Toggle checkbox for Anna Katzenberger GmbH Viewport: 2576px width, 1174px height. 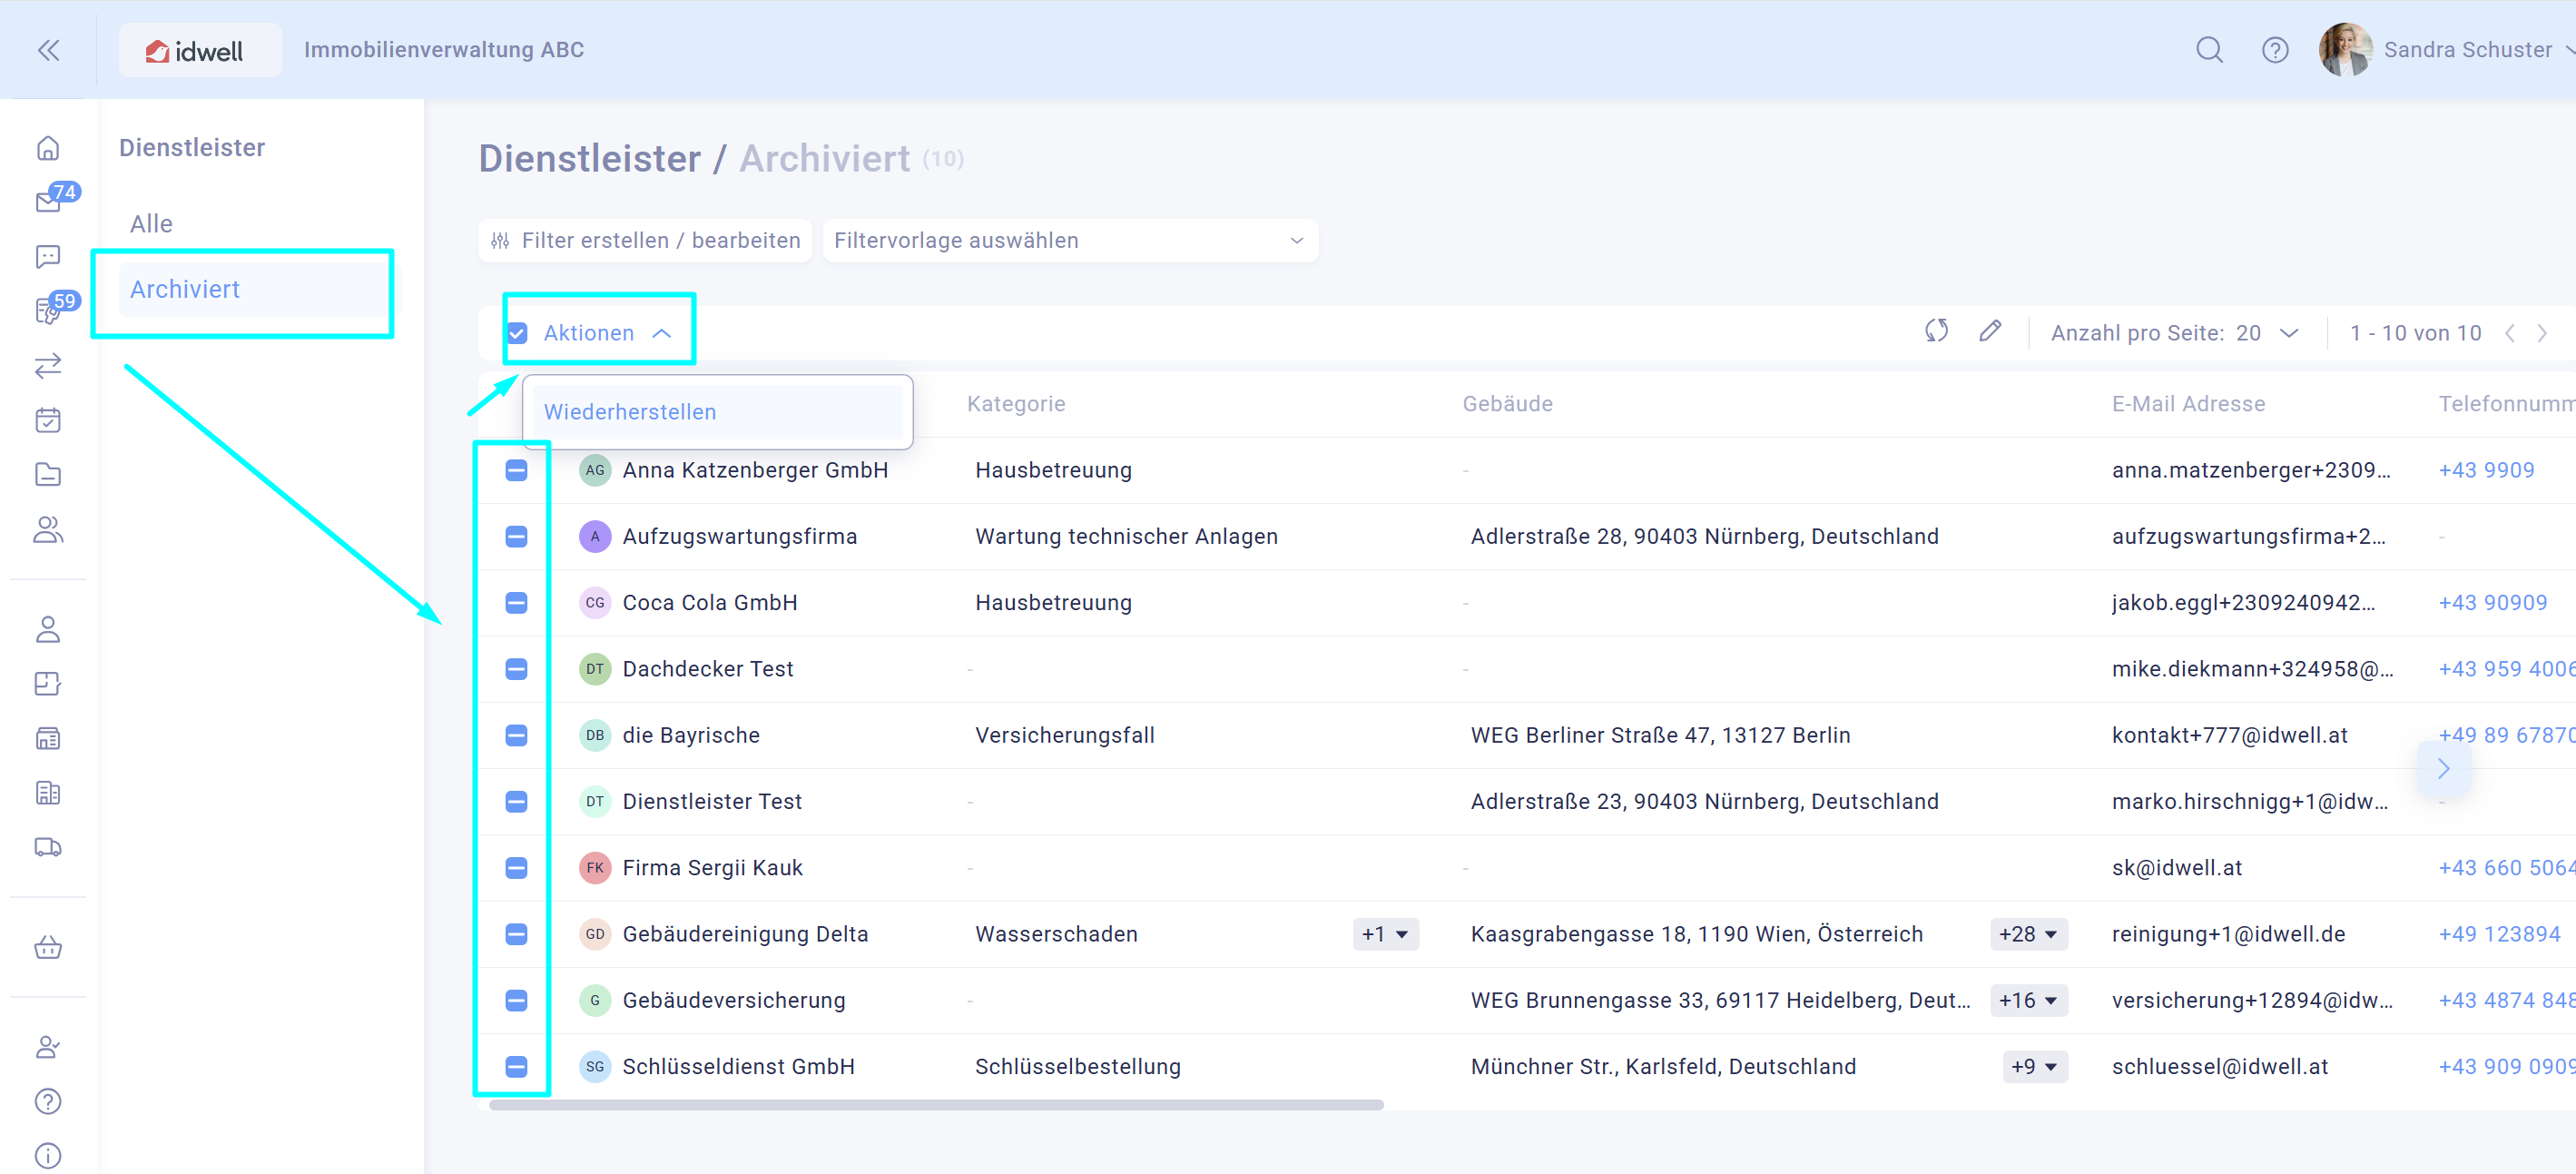coord(516,470)
